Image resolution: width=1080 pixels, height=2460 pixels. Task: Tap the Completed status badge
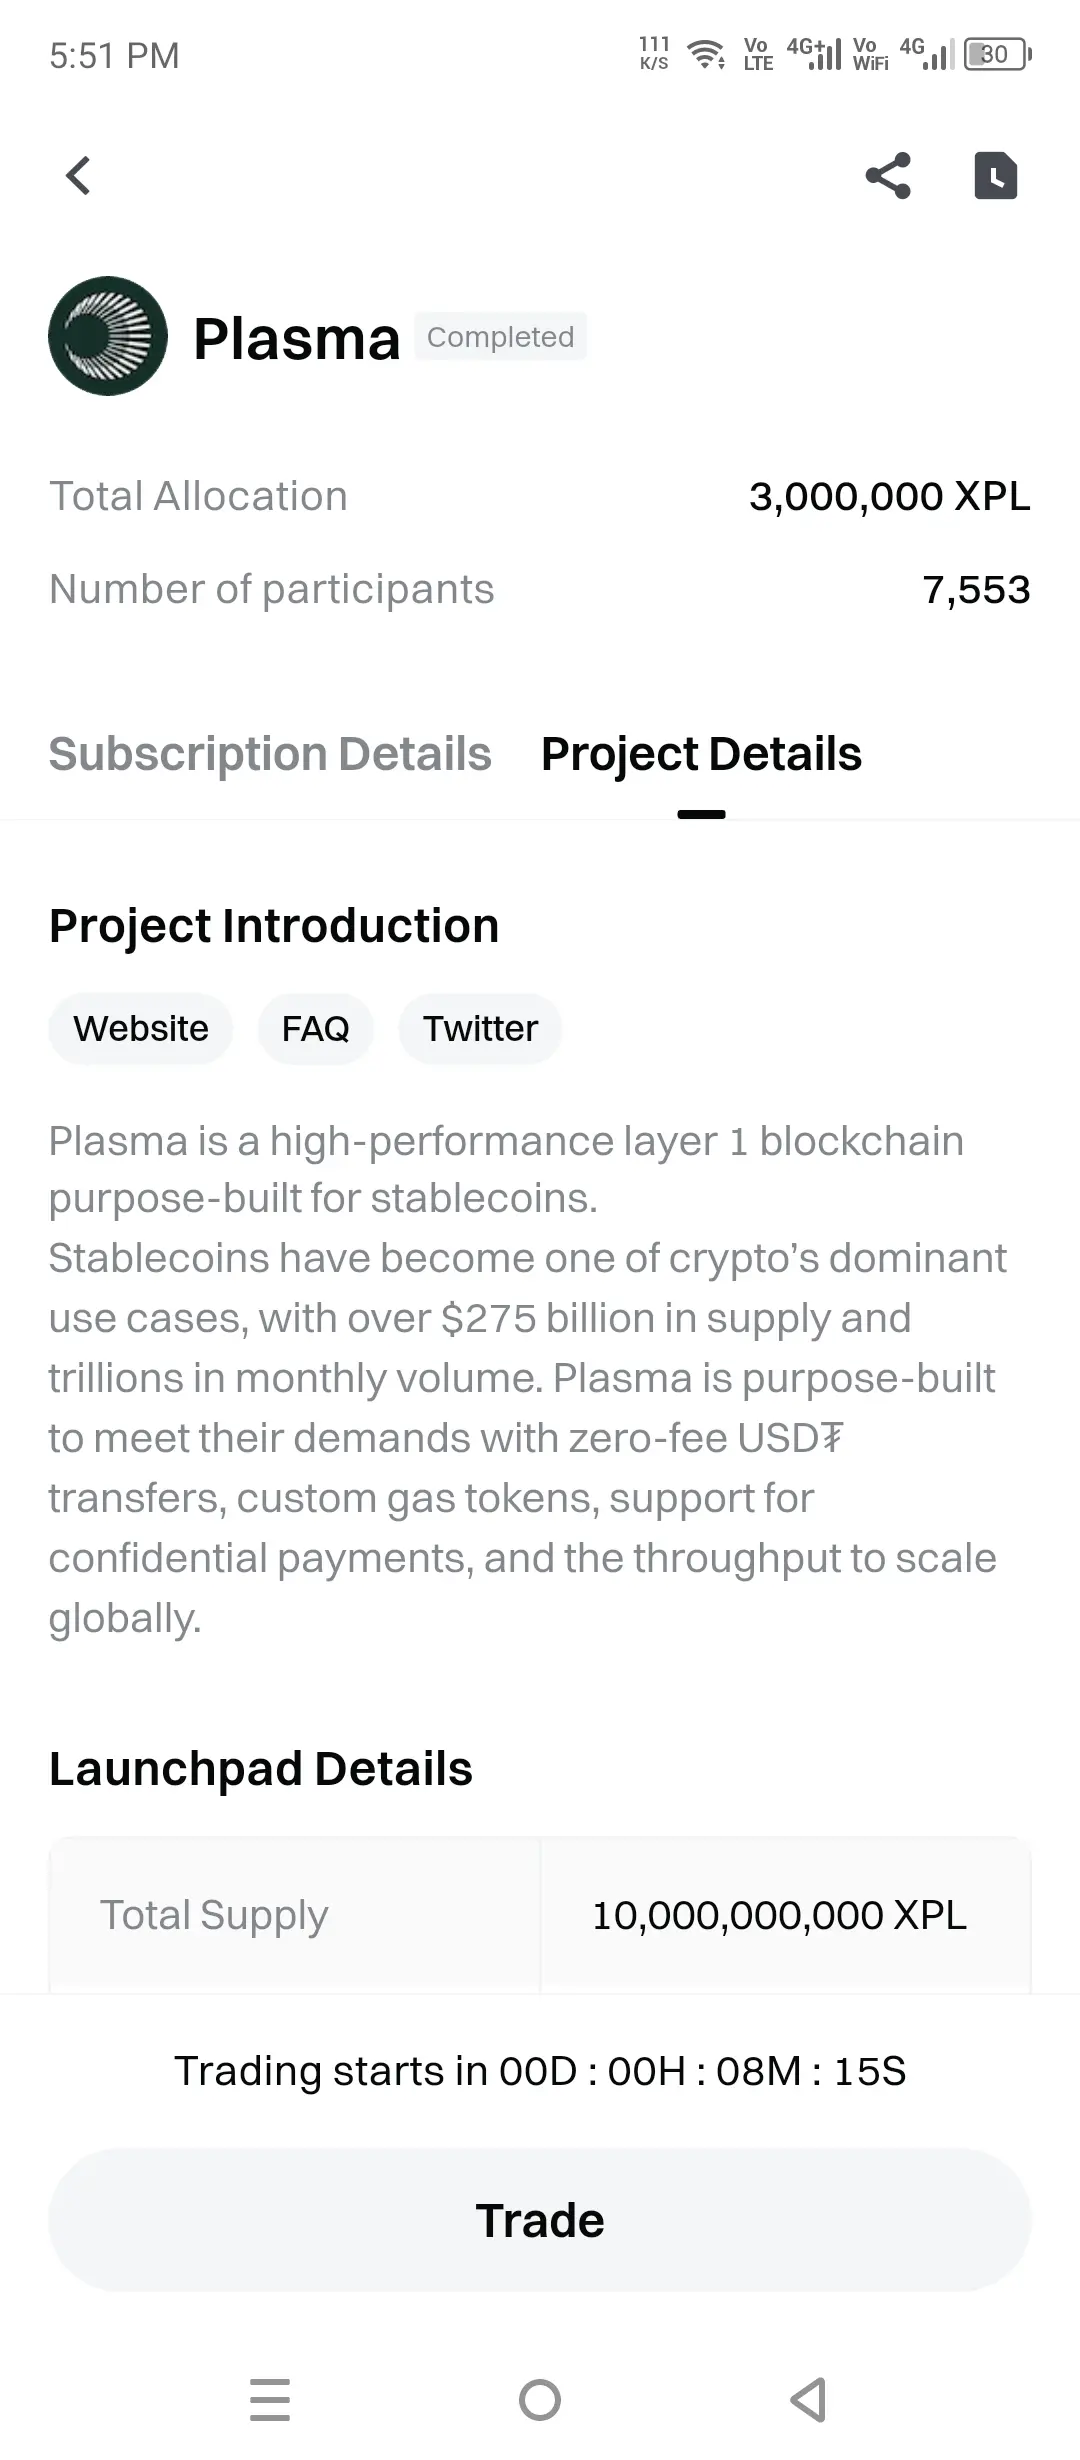click(x=501, y=337)
